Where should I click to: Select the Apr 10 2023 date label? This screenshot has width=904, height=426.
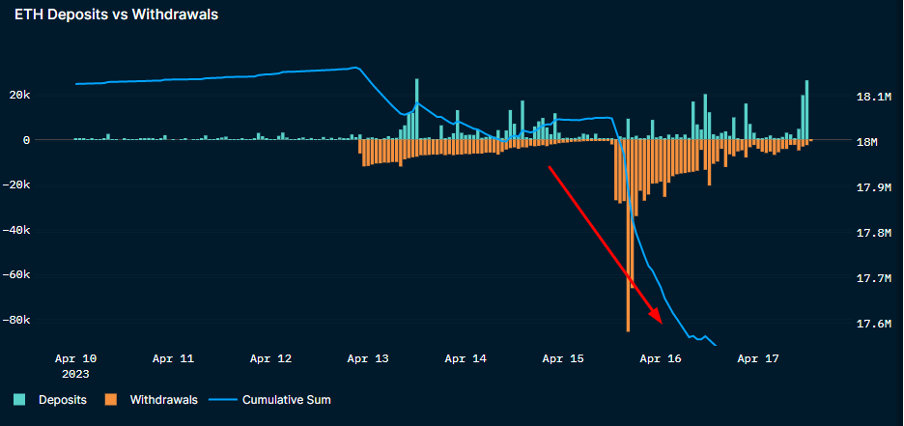click(76, 365)
